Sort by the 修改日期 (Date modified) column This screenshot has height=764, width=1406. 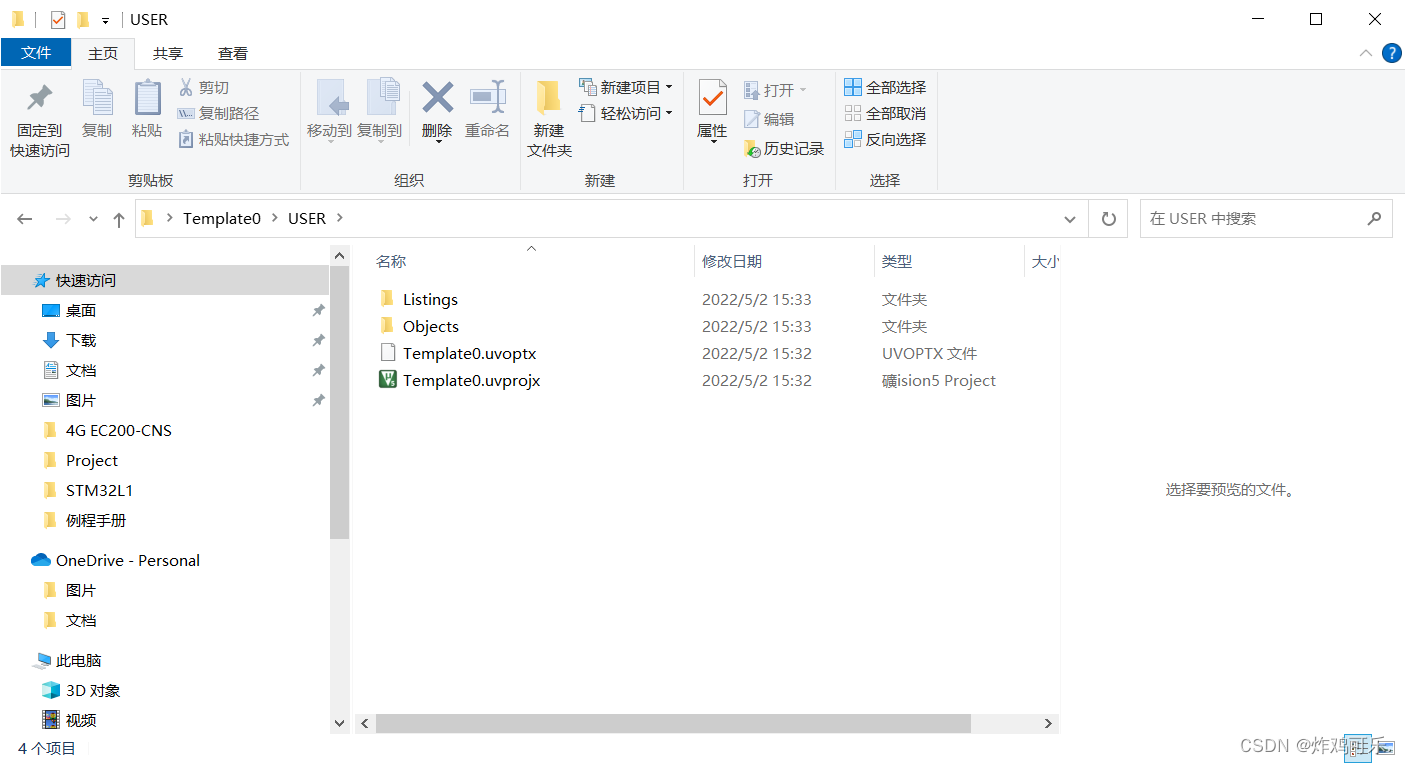[732, 262]
